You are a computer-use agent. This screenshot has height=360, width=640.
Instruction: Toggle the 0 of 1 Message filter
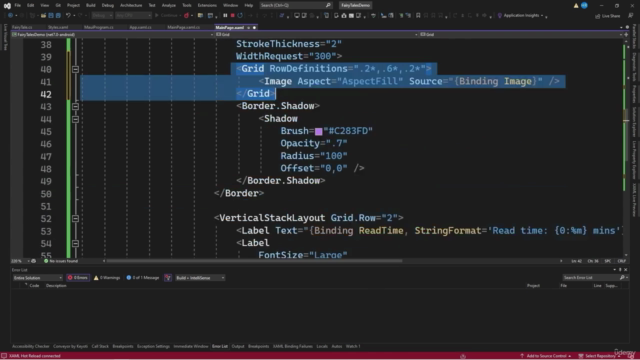[142, 278]
